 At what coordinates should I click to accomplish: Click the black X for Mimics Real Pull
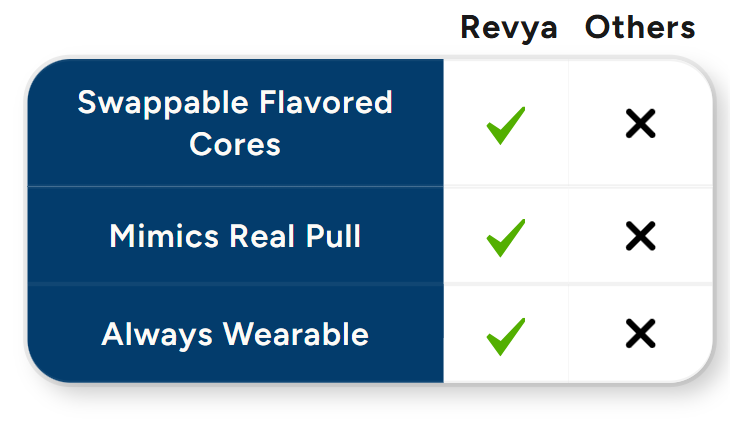640,236
